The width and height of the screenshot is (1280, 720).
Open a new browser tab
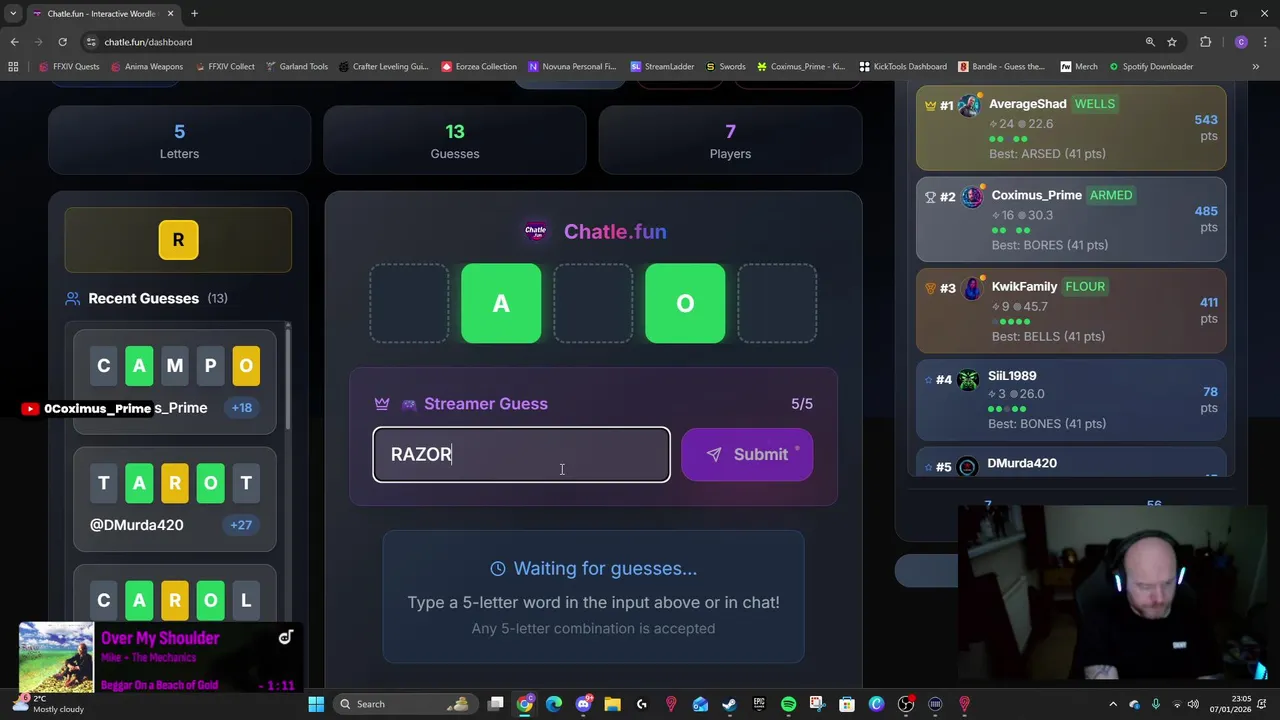tap(194, 13)
